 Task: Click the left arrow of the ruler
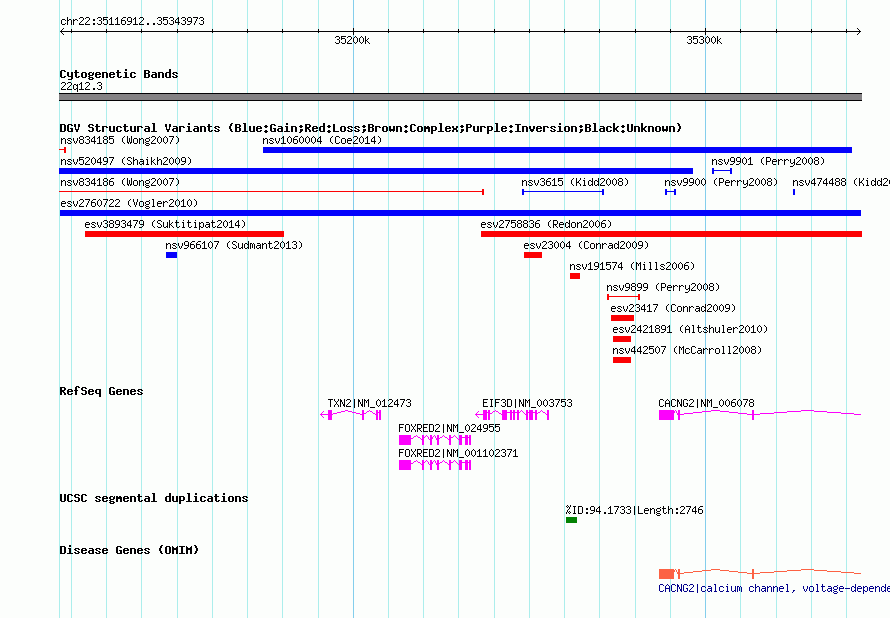(63, 31)
